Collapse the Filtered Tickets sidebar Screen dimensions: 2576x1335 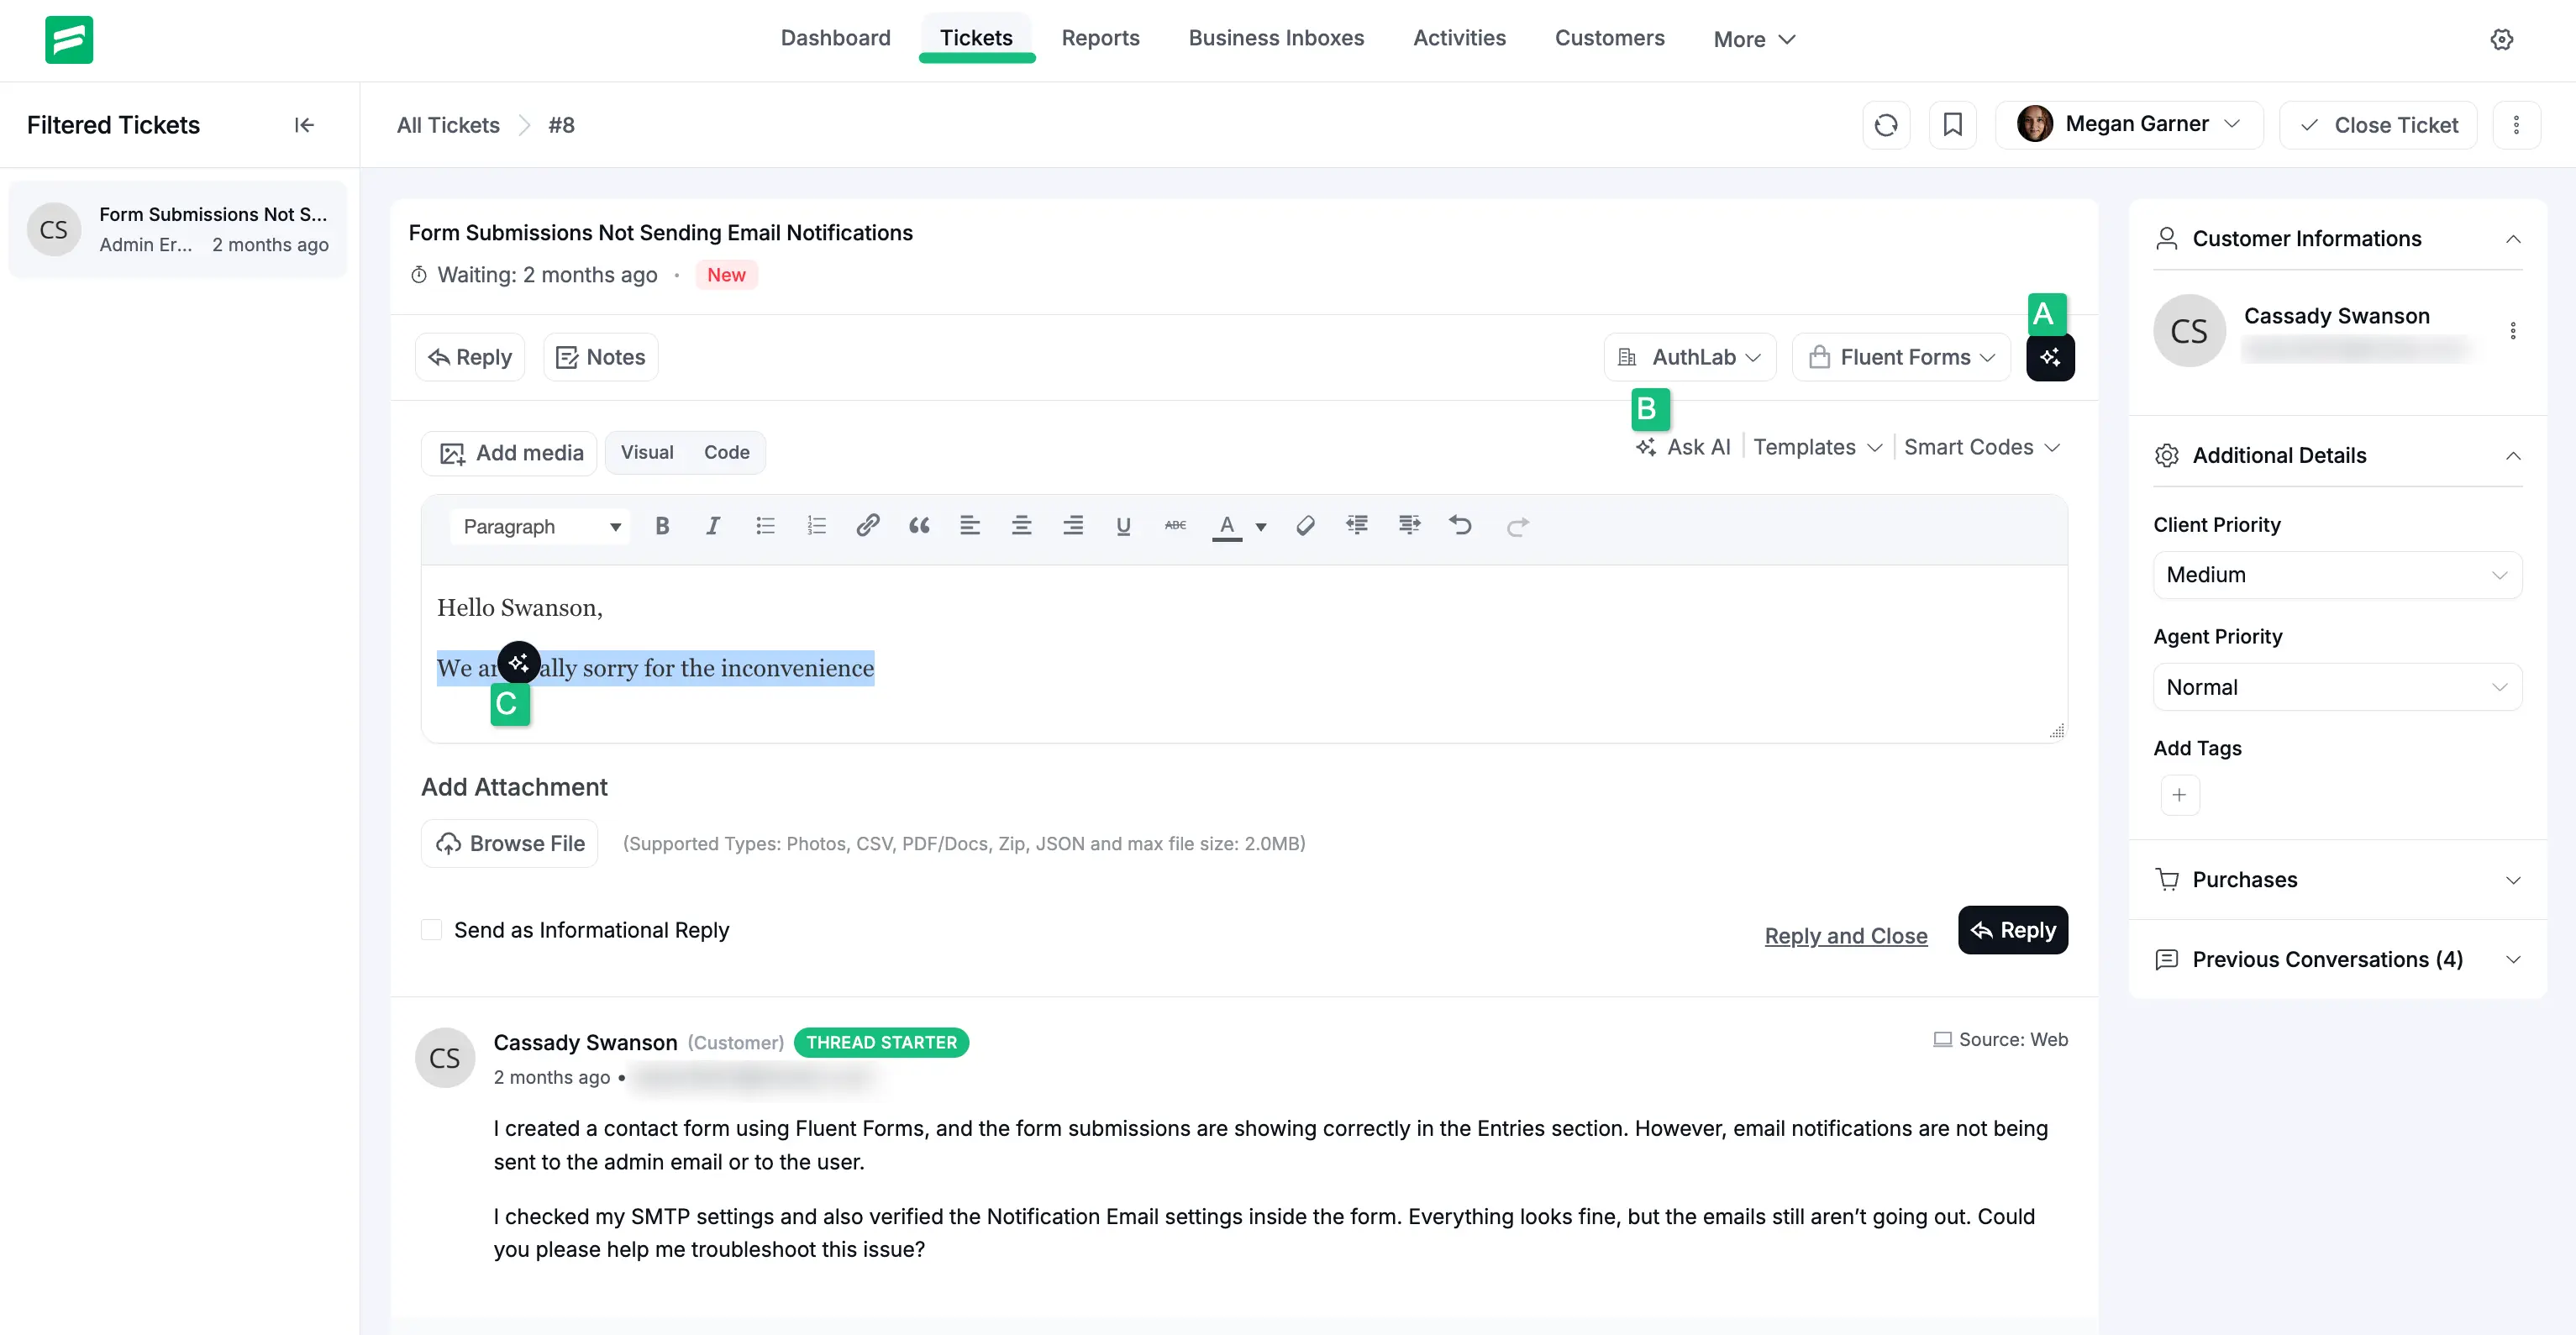pos(304,125)
